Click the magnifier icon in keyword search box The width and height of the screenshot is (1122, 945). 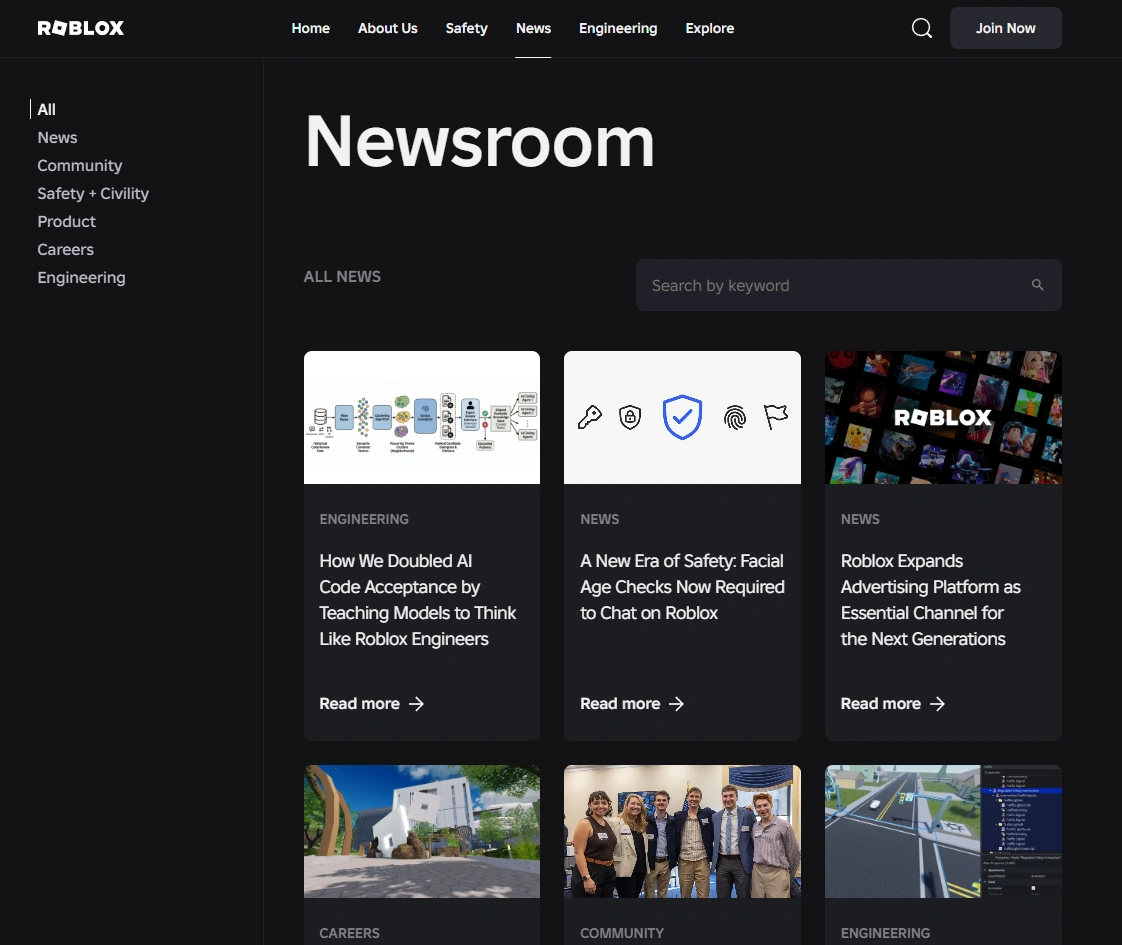coord(1037,285)
